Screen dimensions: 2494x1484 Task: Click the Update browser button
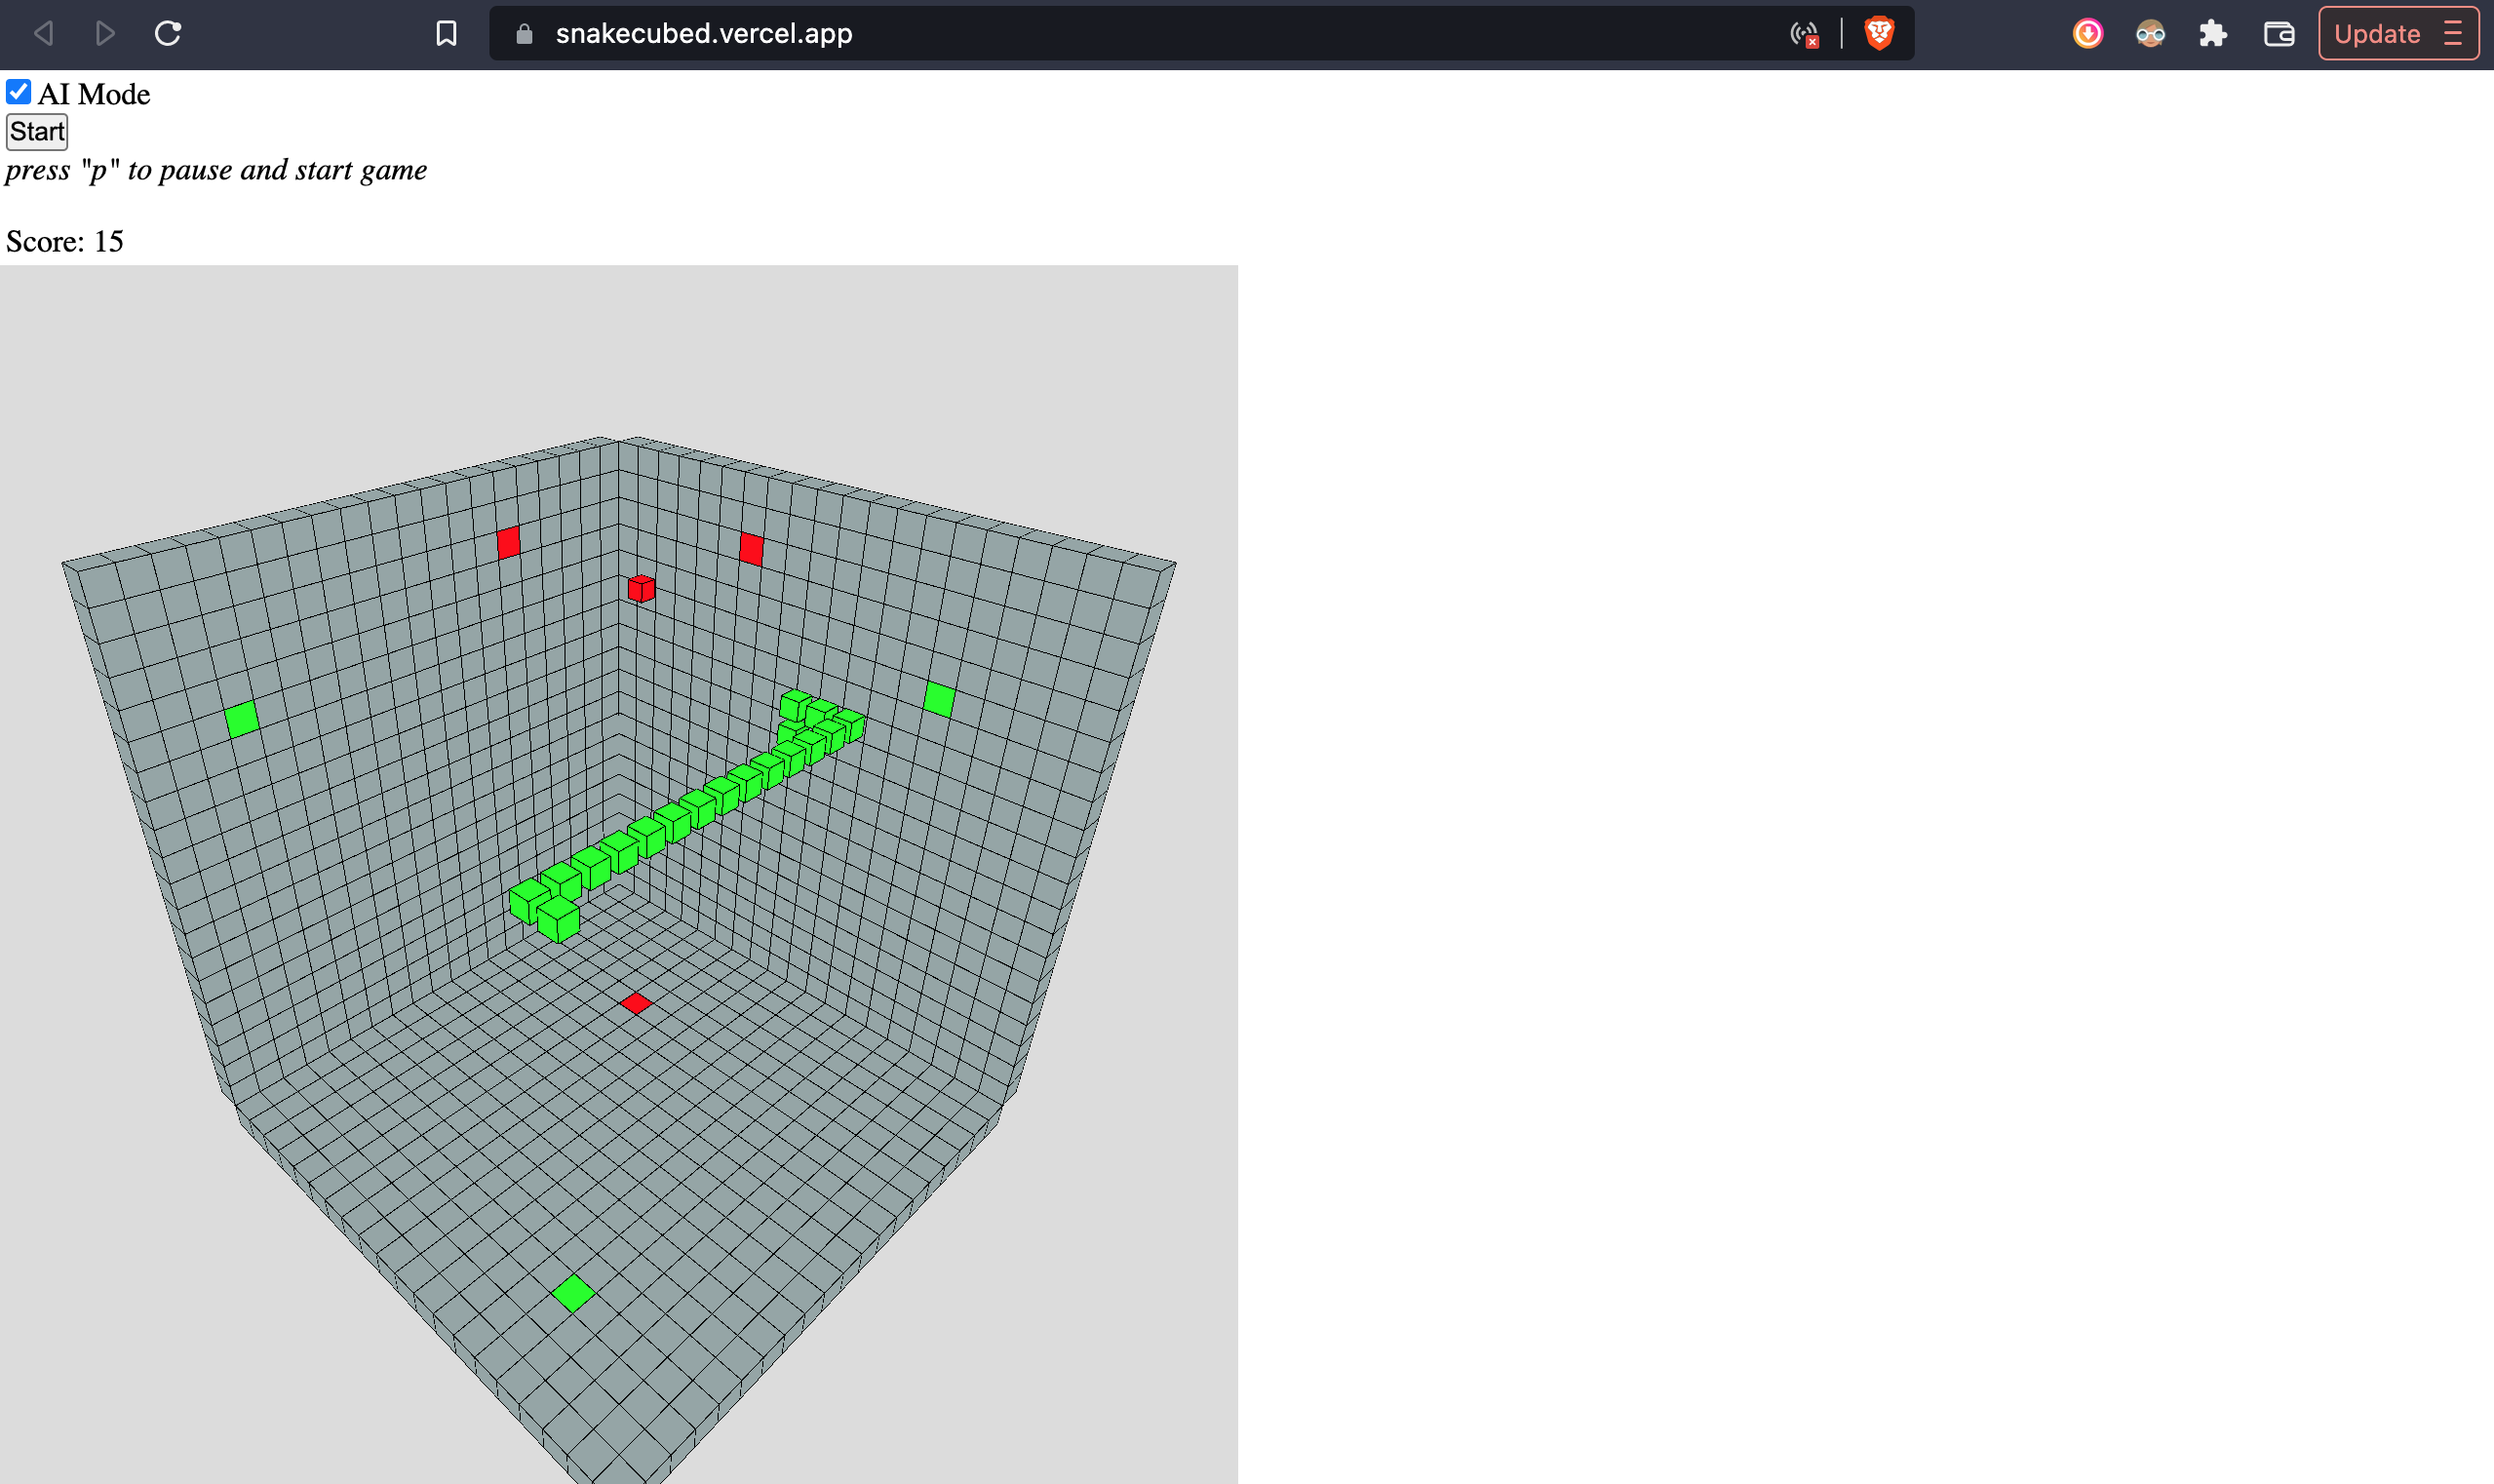pyautogui.click(x=2376, y=34)
